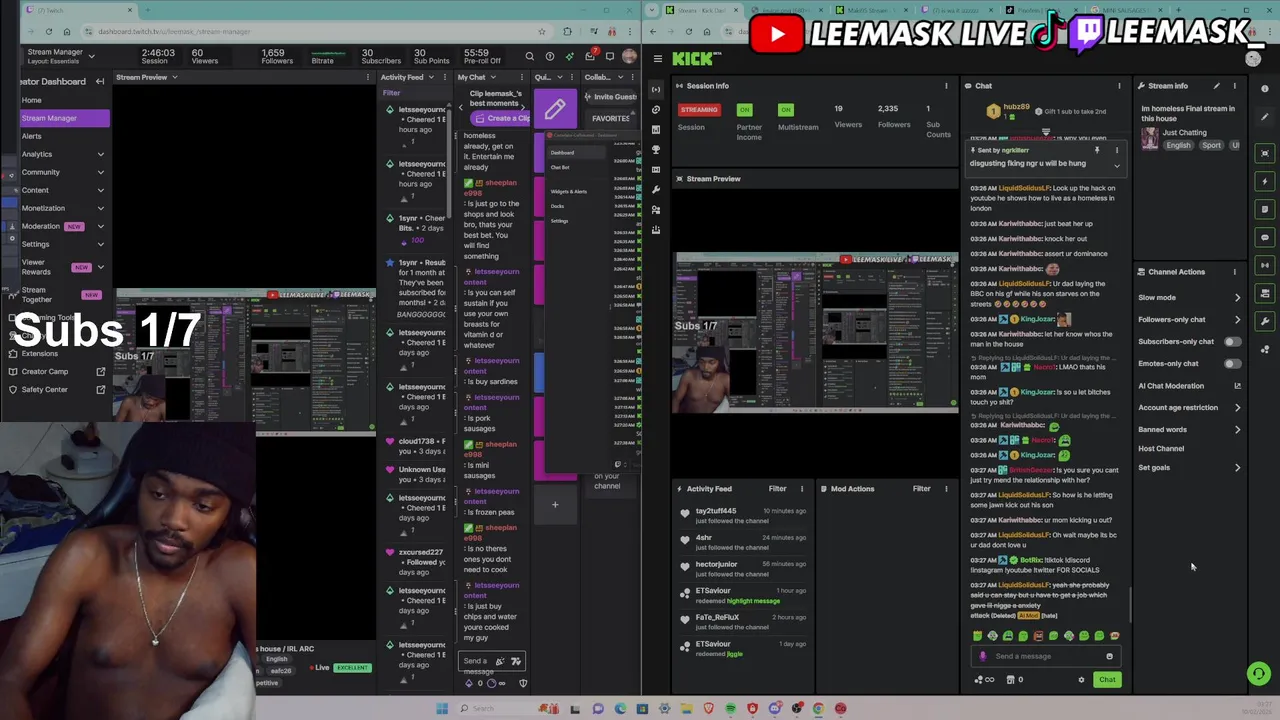
Task: Expand Slow mode options
Action: tap(1237, 298)
